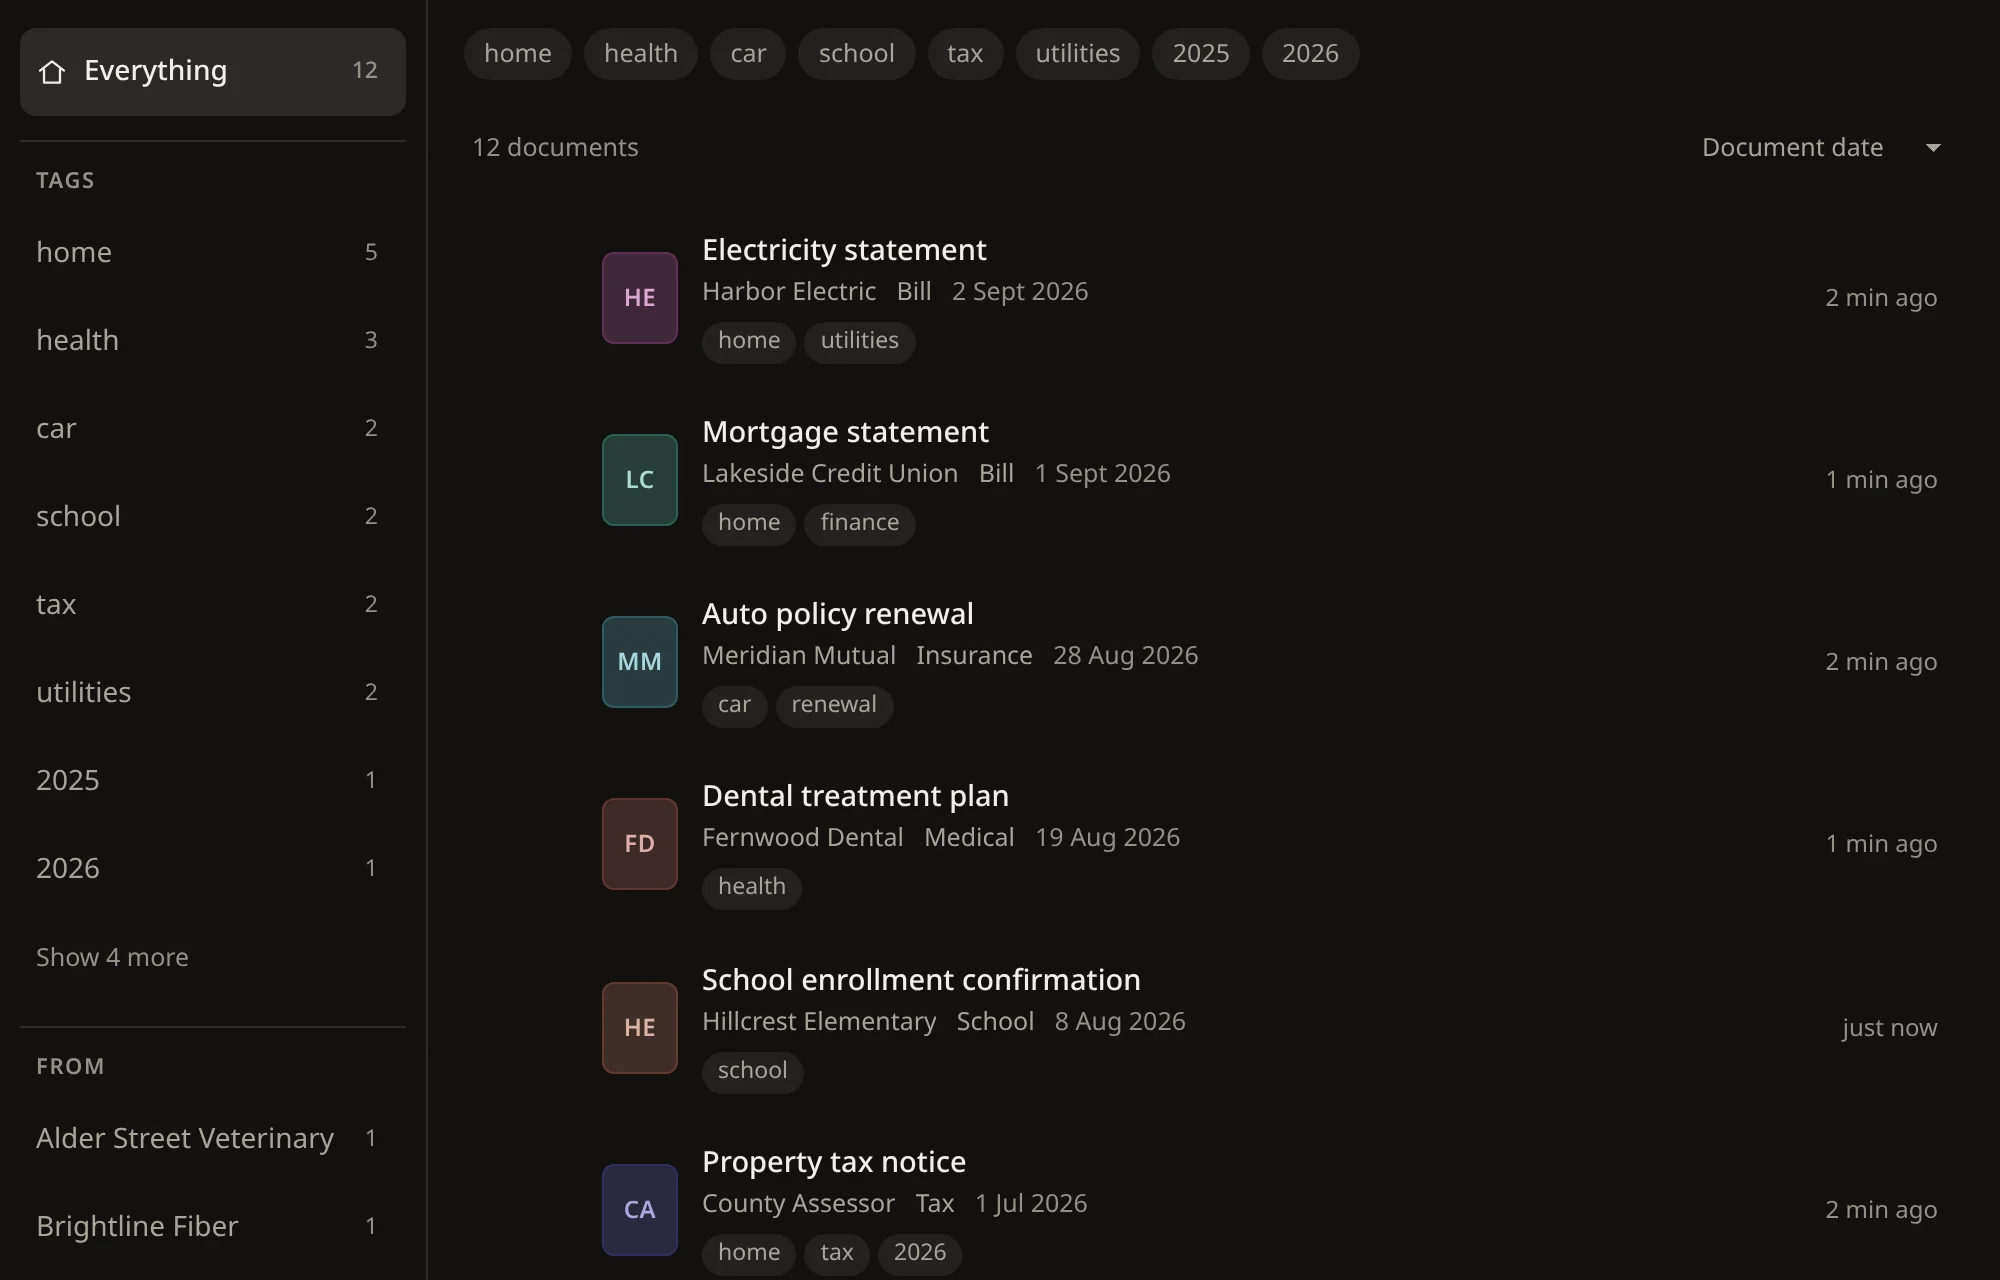Expand tags with Show 4 more
The image size is (2000, 1280).
coord(112,957)
